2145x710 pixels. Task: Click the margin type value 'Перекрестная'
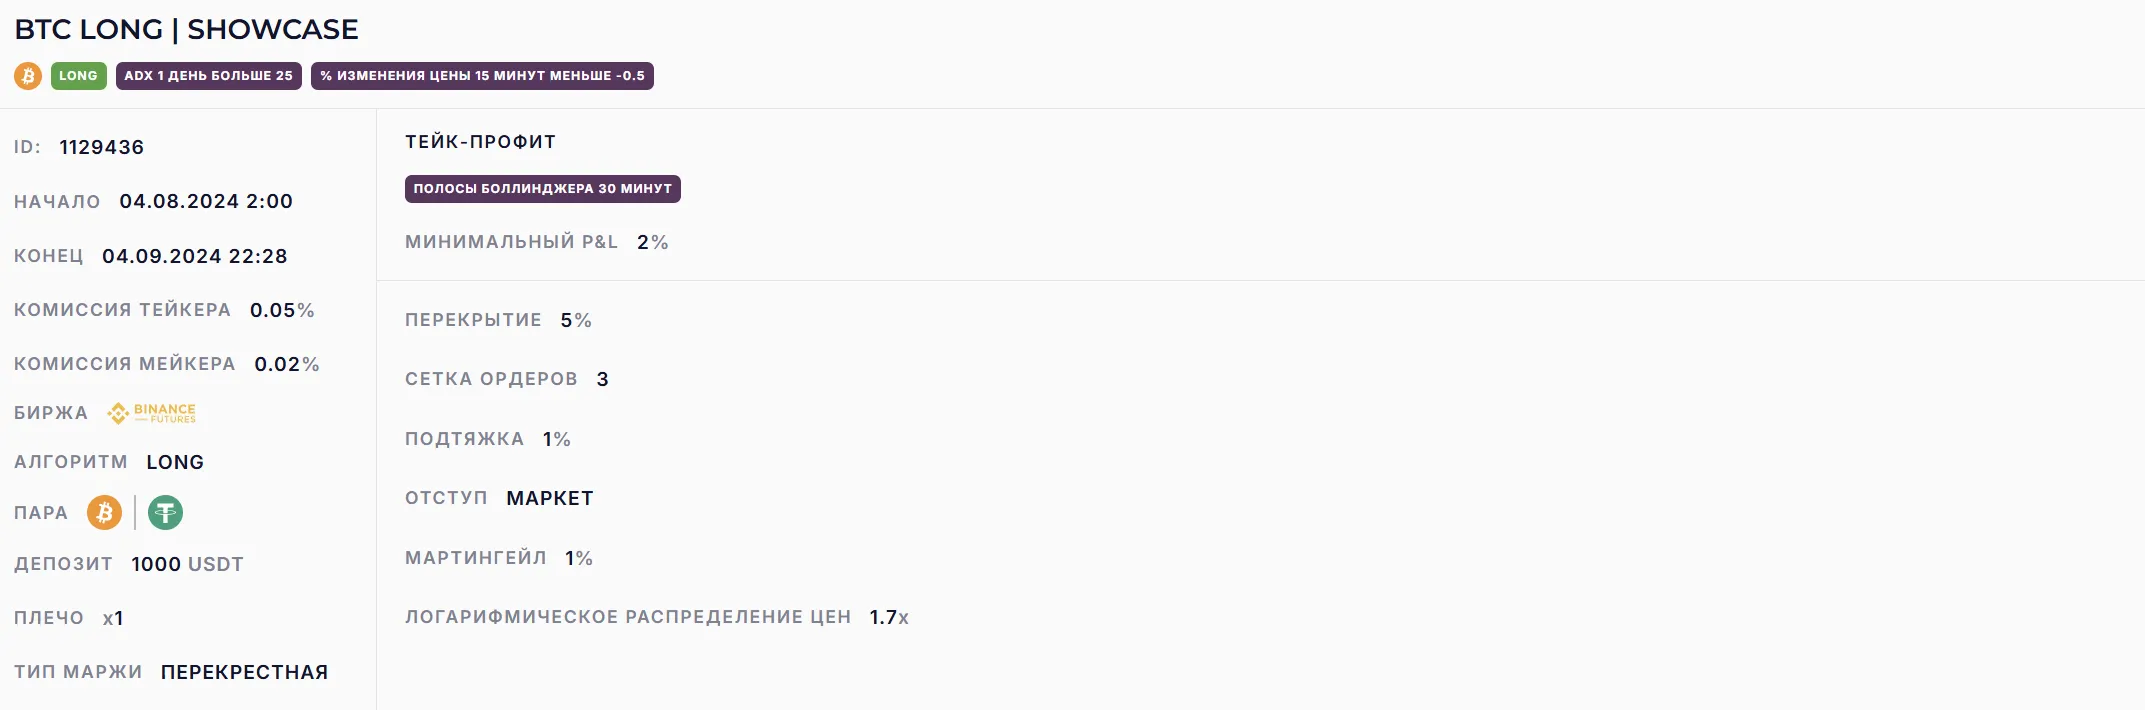click(244, 672)
